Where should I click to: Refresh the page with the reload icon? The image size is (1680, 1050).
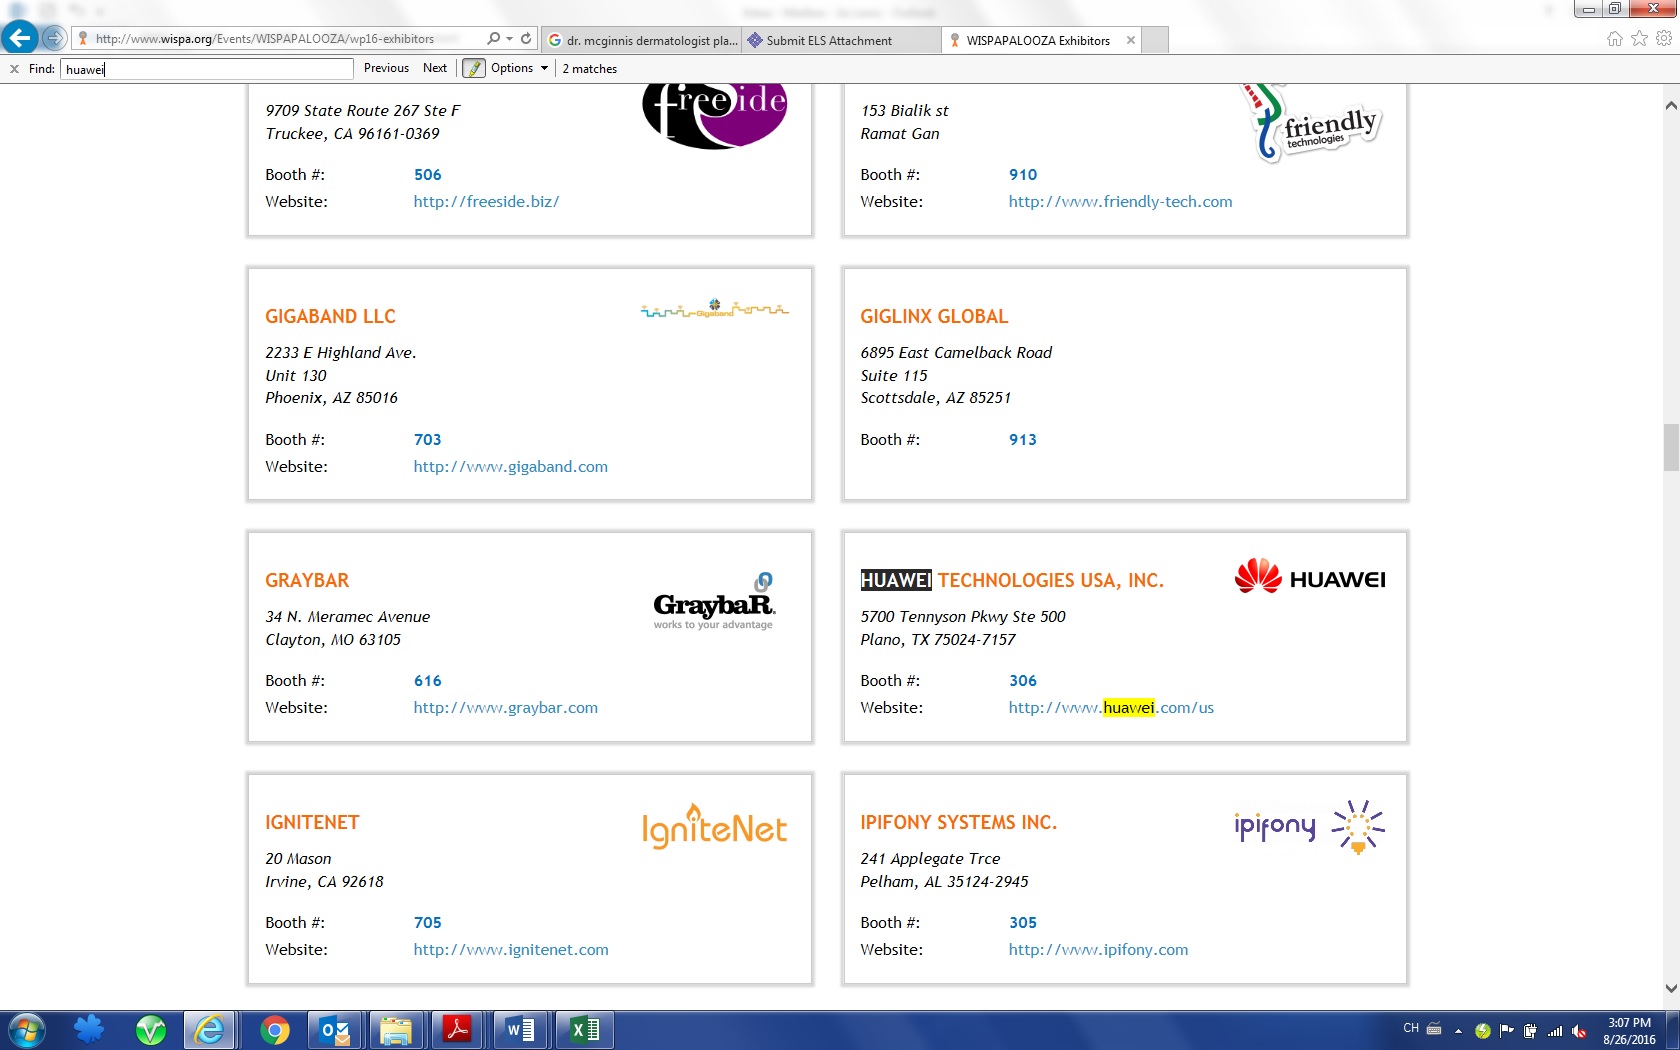coord(526,39)
